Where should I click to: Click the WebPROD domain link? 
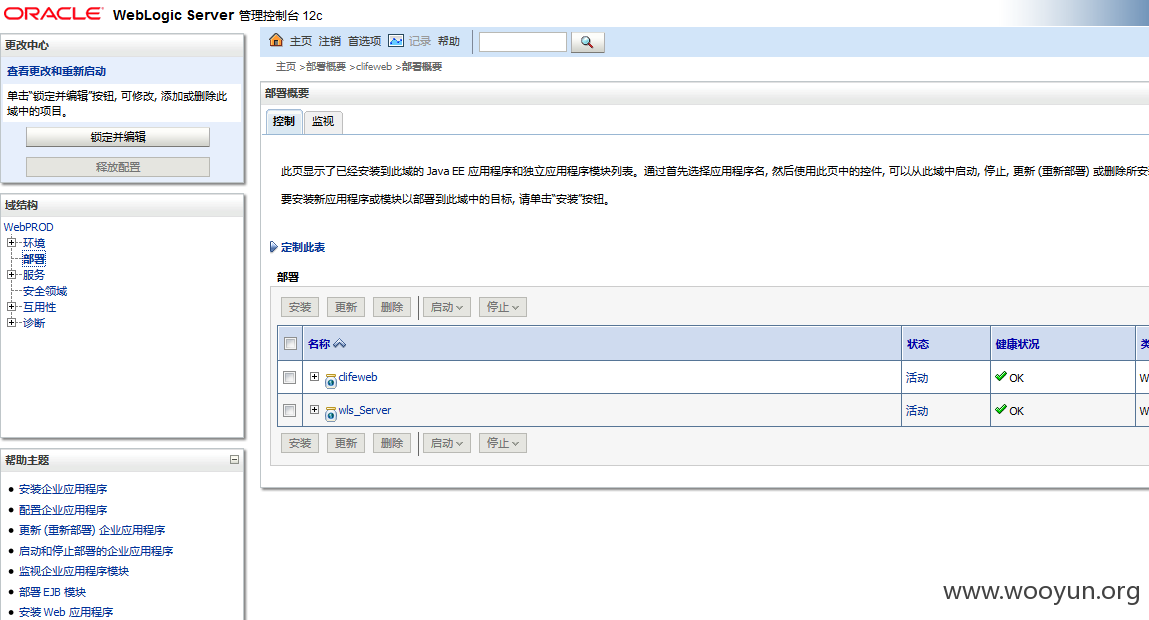point(29,227)
